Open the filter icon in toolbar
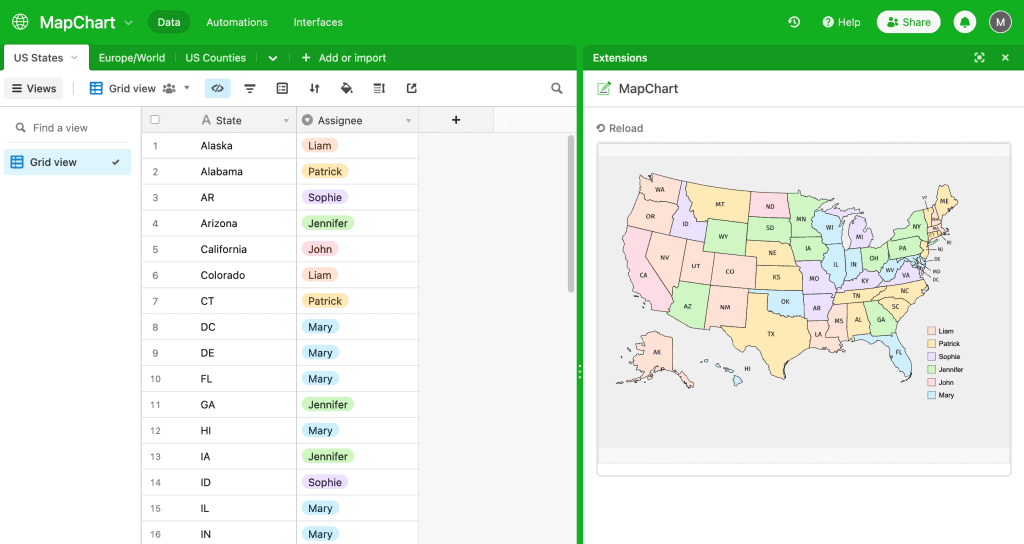1024x544 pixels. coord(249,88)
